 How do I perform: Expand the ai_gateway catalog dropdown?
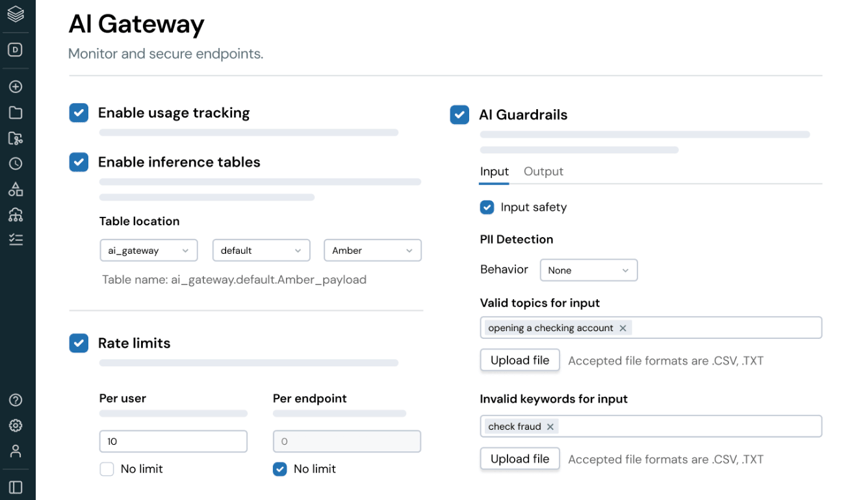coord(148,250)
